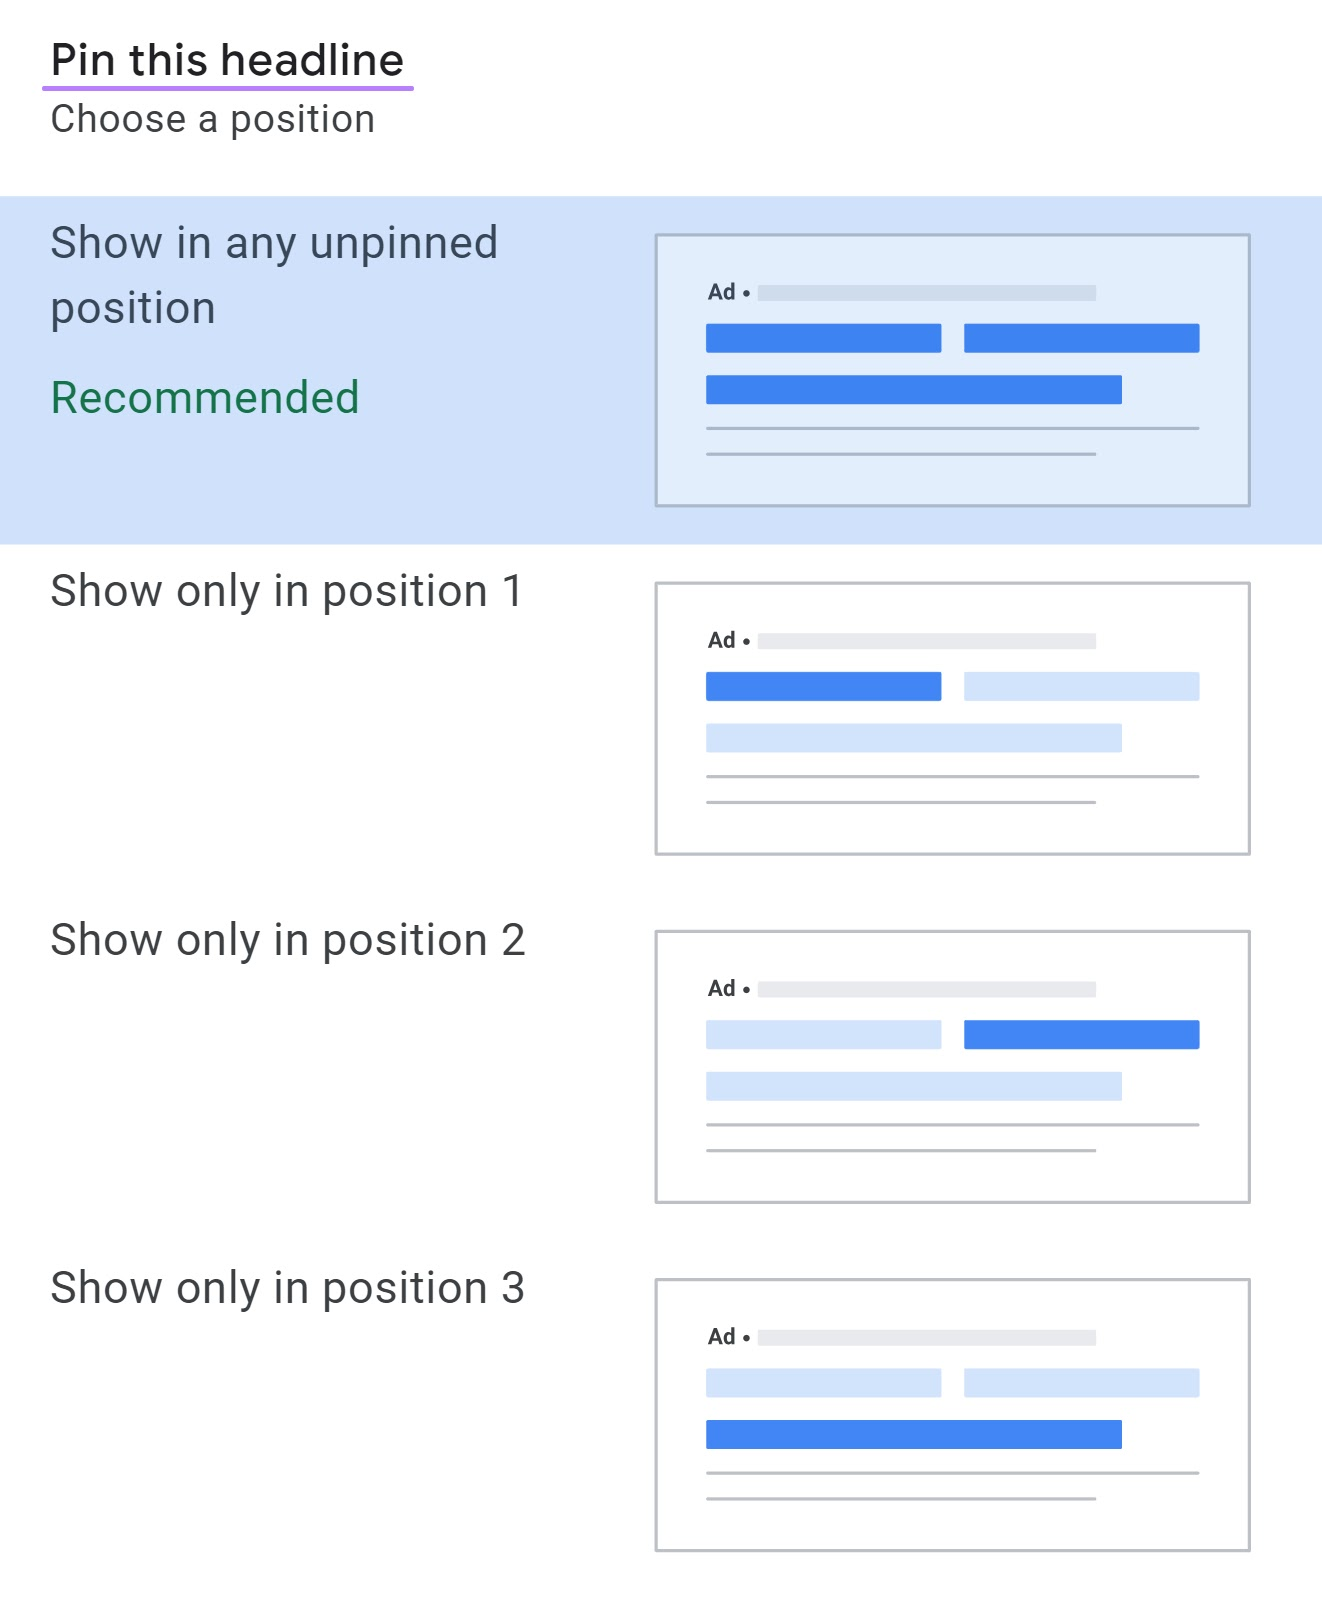Click the 'Ad' badge in position 2 preview
Viewport: 1322px width, 1597px height.
tap(720, 988)
